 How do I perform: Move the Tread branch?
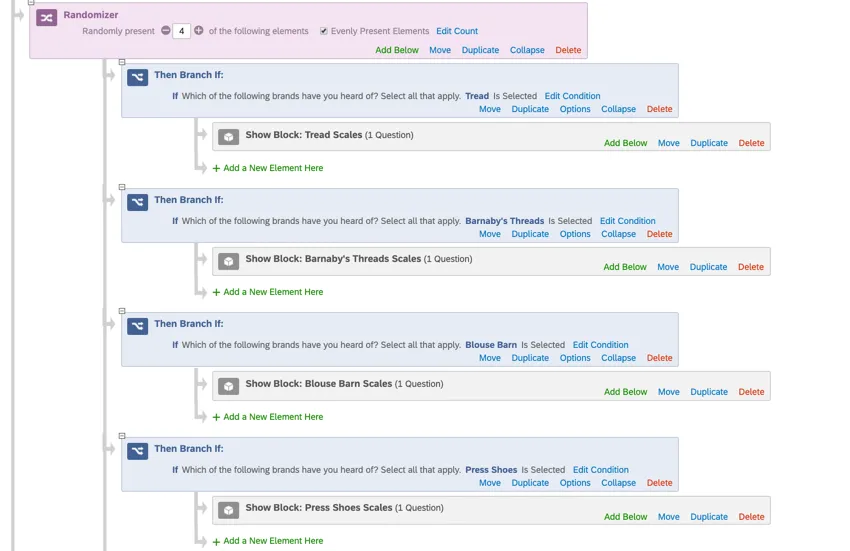[490, 109]
